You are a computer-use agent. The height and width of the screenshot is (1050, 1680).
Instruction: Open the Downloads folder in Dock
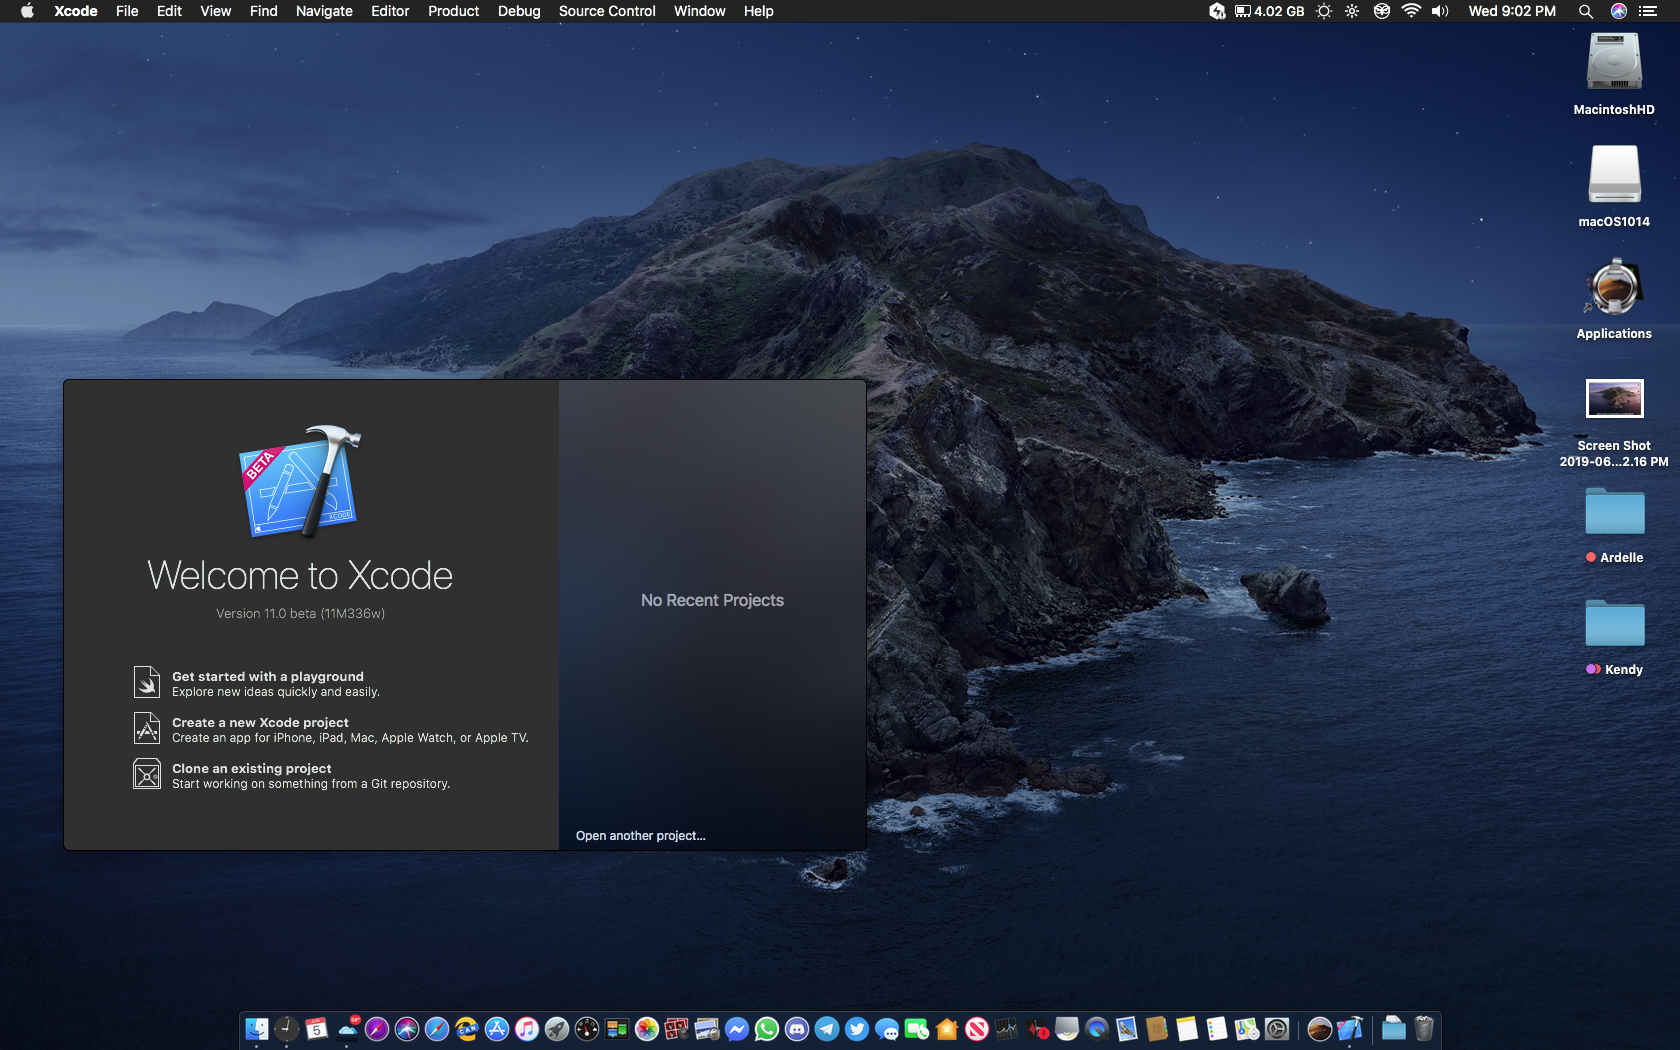(x=1393, y=1029)
